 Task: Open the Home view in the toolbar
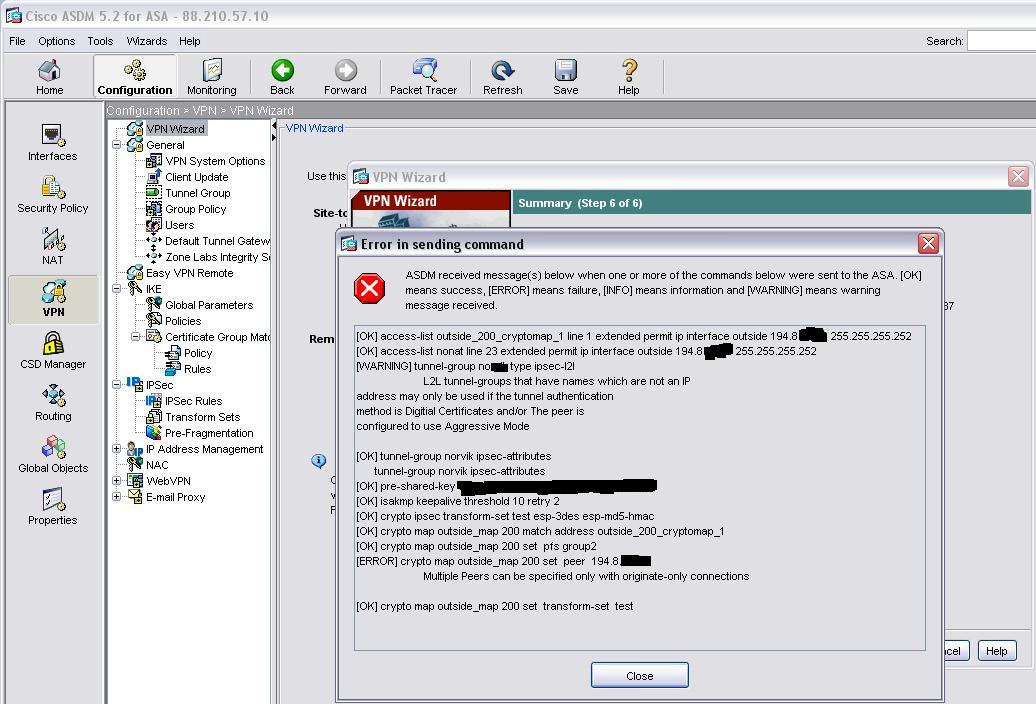point(50,77)
